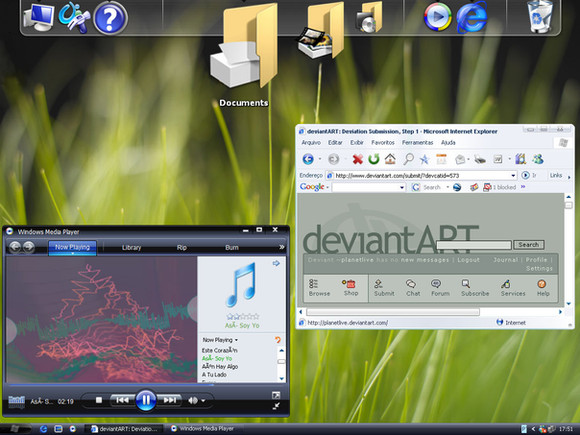Click the magnifier Search icon in IE toolbar

(x=408, y=159)
